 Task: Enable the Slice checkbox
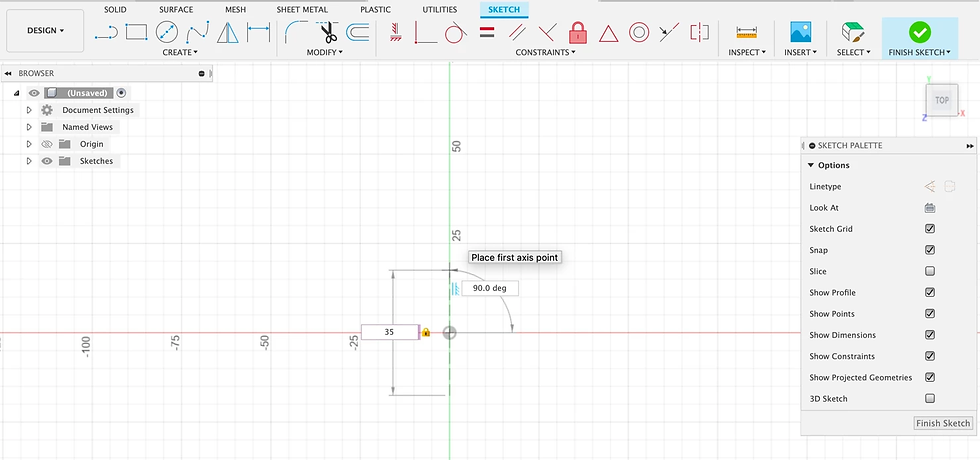coord(930,271)
